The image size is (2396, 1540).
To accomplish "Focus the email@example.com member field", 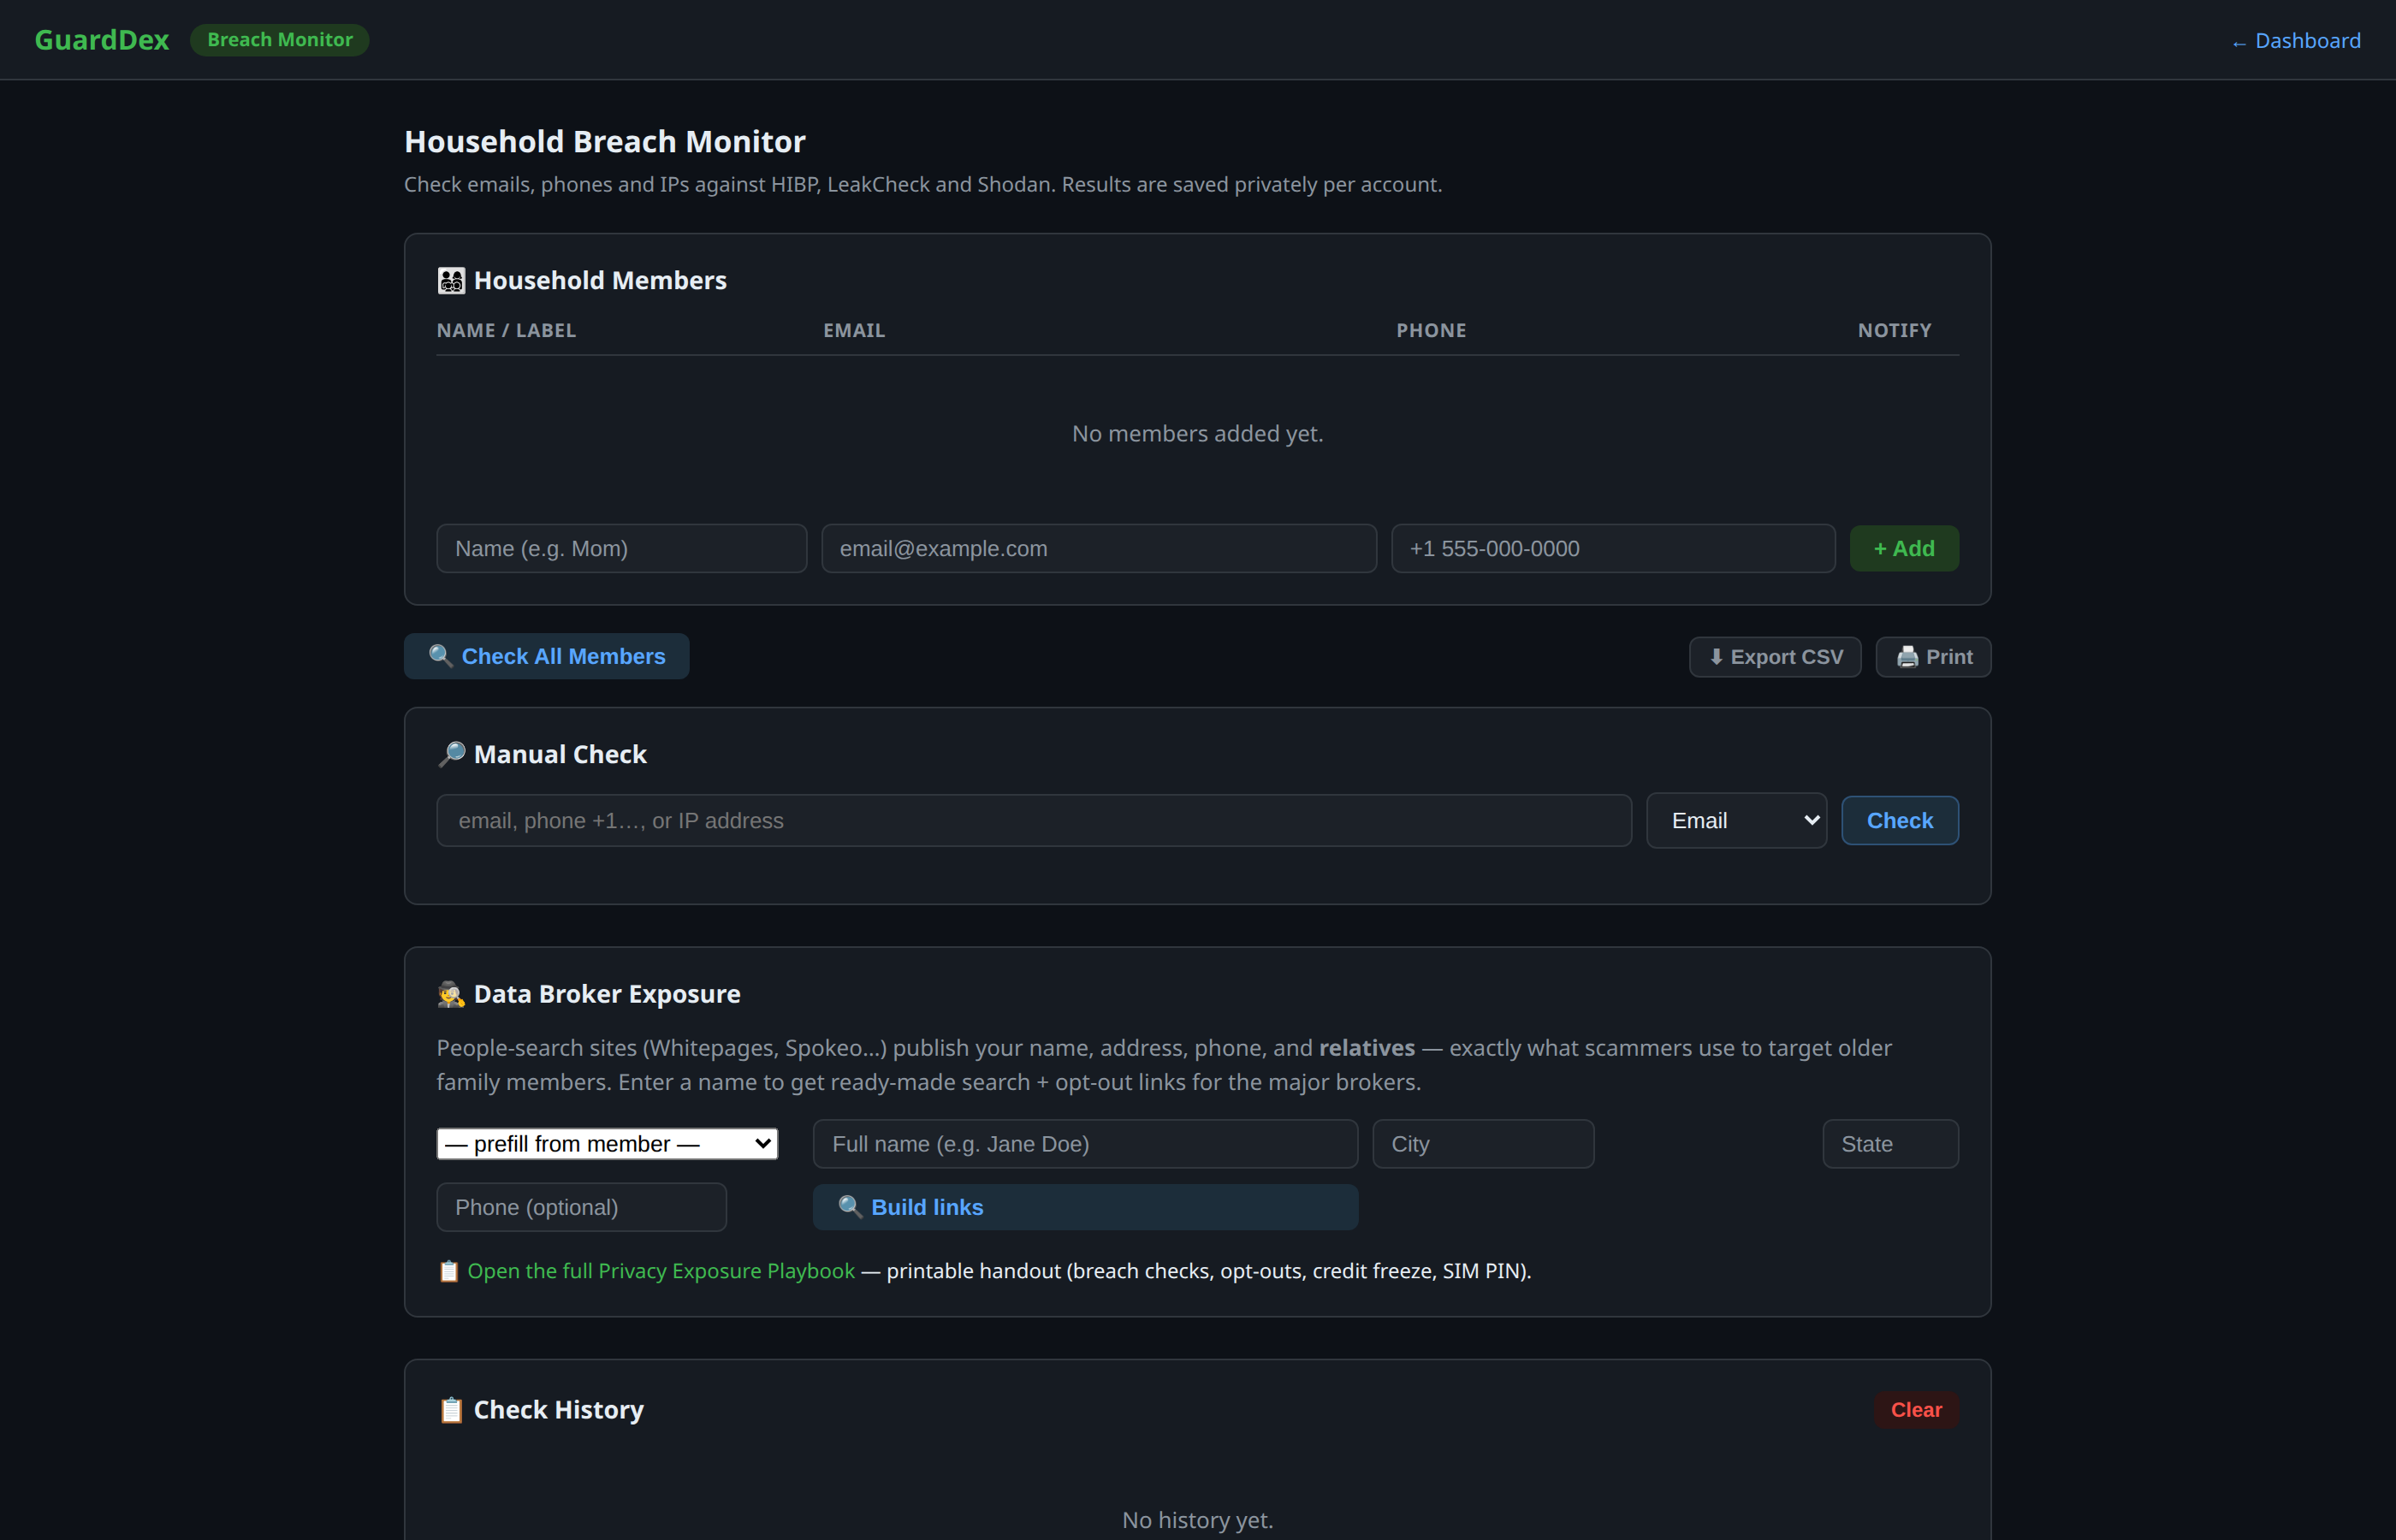I will pyautogui.click(x=1099, y=549).
